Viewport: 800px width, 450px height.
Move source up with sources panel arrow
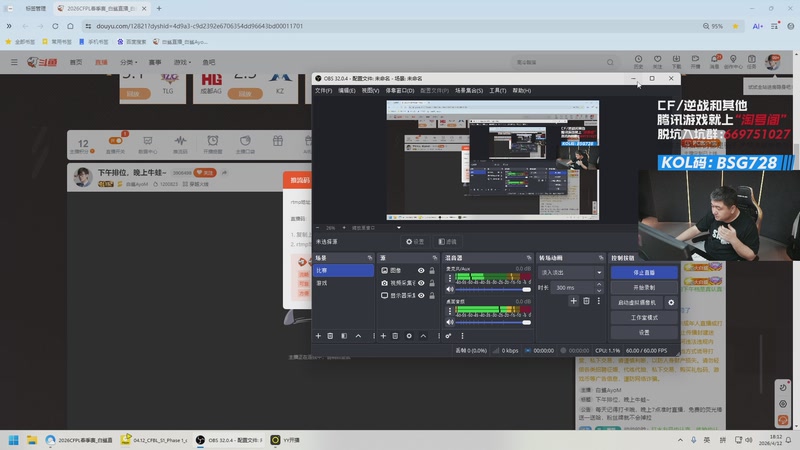point(423,336)
